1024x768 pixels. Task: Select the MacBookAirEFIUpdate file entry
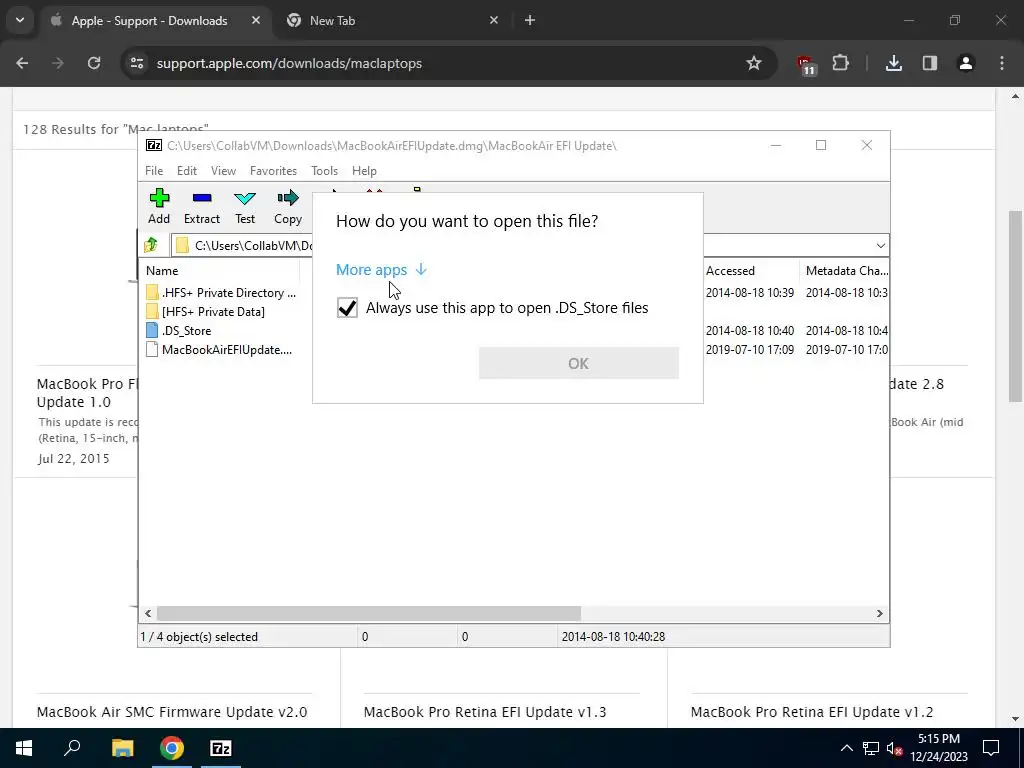pos(219,349)
